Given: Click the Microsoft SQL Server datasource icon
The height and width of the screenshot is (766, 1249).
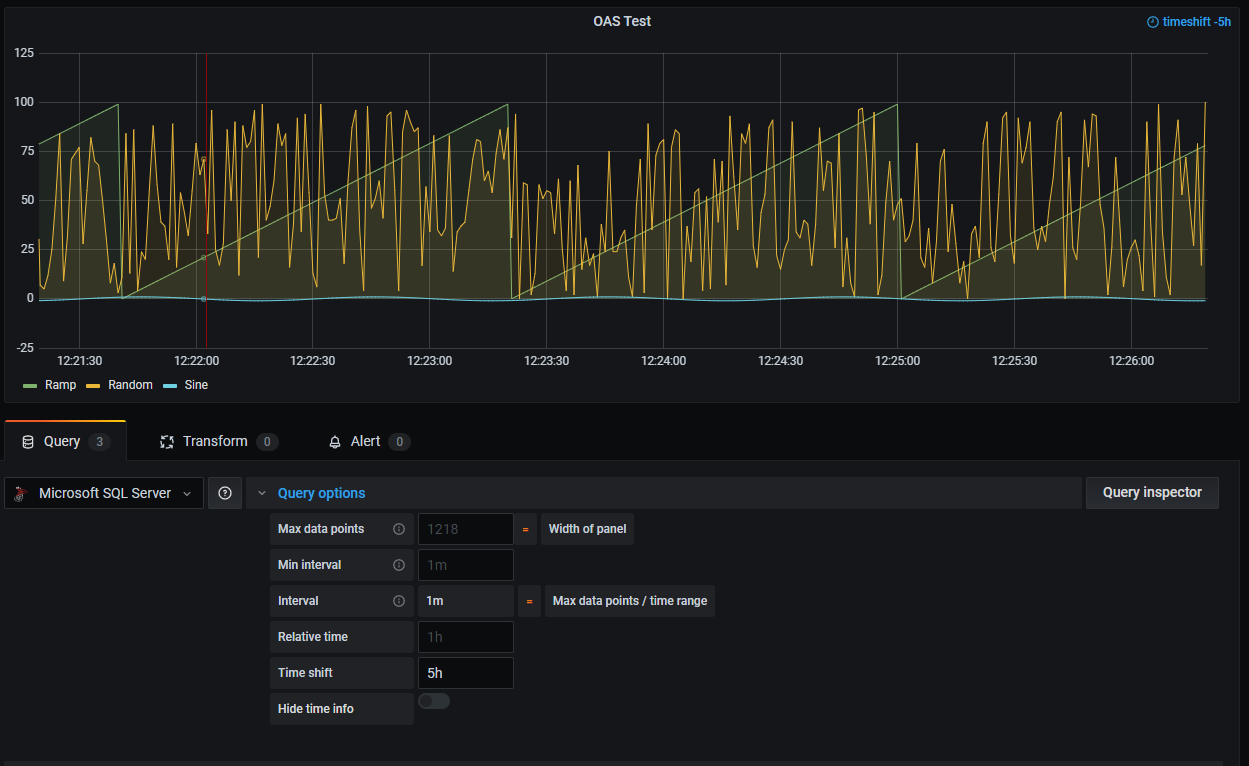Looking at the screenshot, I should (20, 492).
